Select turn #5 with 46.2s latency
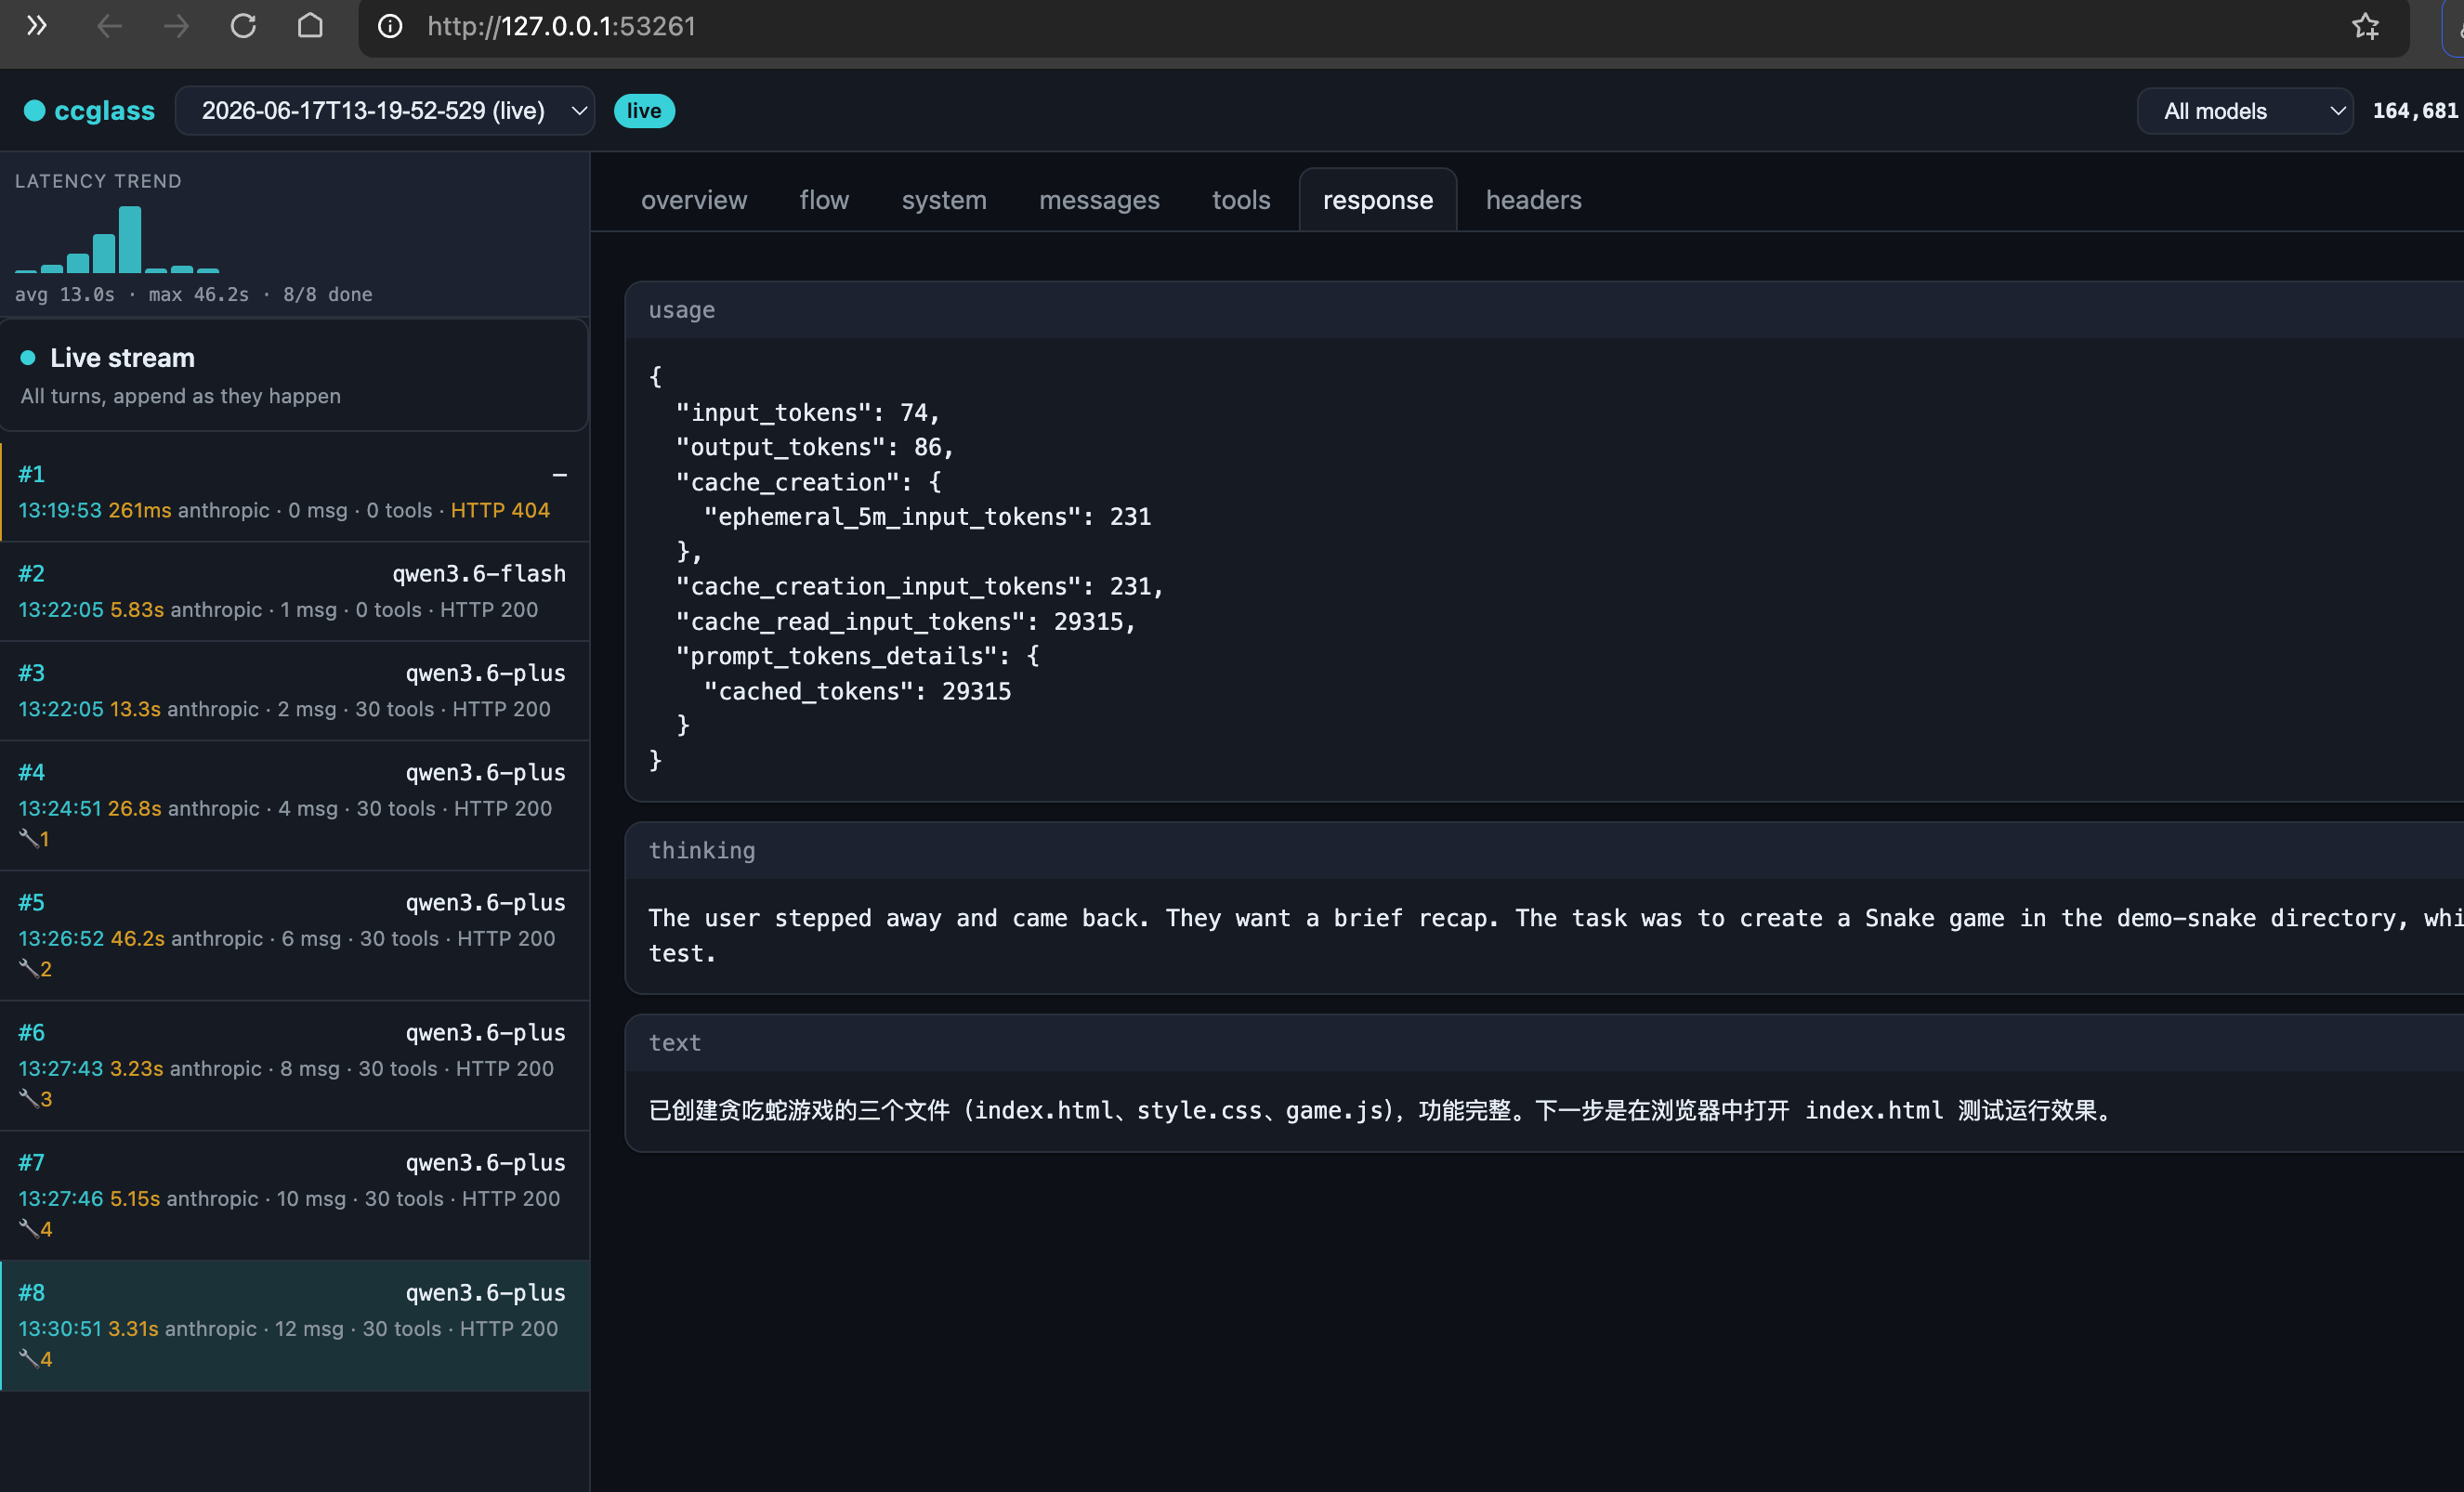The width and height of the screenshot is (2464, 1492). point(294,936)
